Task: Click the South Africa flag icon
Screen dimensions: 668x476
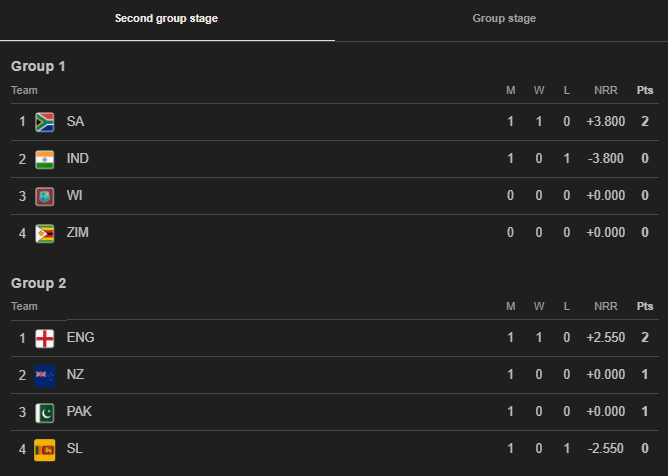Action: tap(44, 122)
